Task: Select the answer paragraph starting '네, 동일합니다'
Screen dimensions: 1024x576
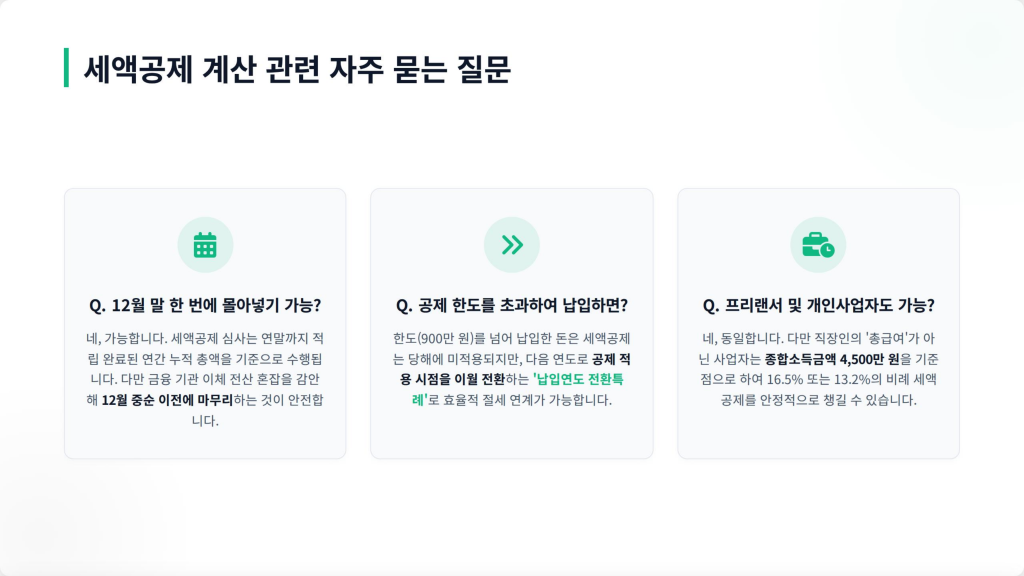Action: coord(818,369)
